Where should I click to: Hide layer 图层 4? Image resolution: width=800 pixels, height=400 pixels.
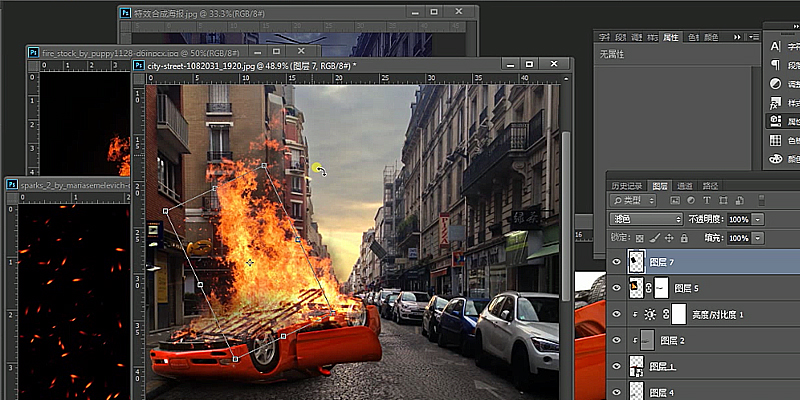pyautogui.click(x=617, y=392)
